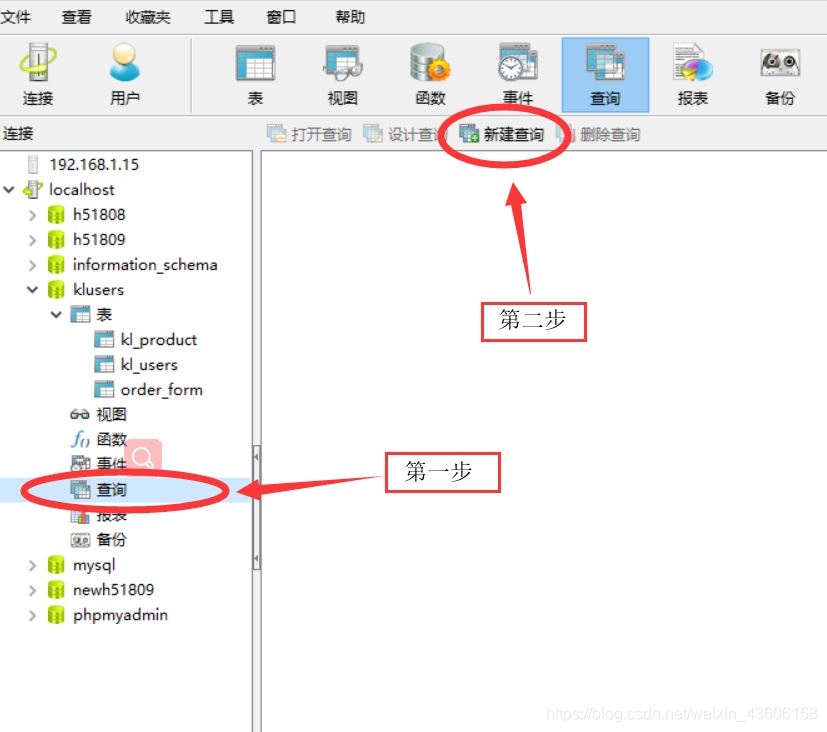Open the 视图 (Views) toolbar icon
Image resolution: width=827 pixels, height=732 pixels.
point(342,73)
